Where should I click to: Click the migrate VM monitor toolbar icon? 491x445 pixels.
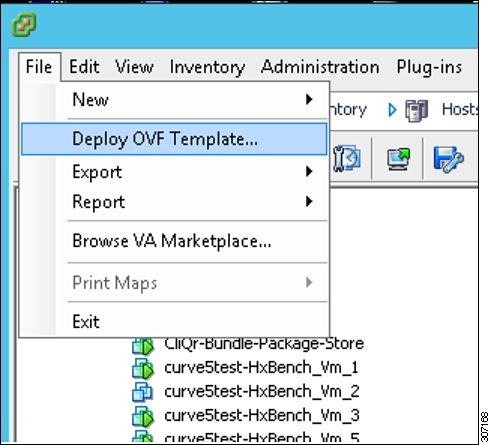pos(398,159)
